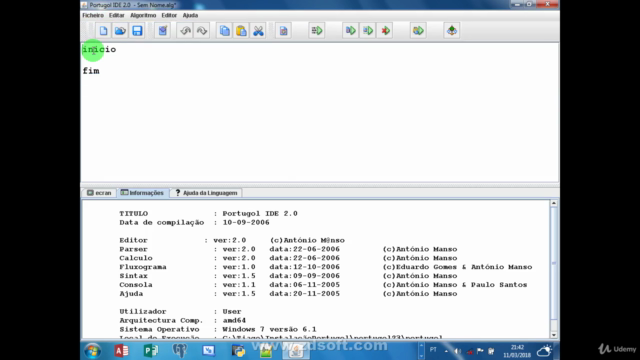Show hidden tray icons with the arrow
Screen dimensions: 640x360
pos(446,351)
